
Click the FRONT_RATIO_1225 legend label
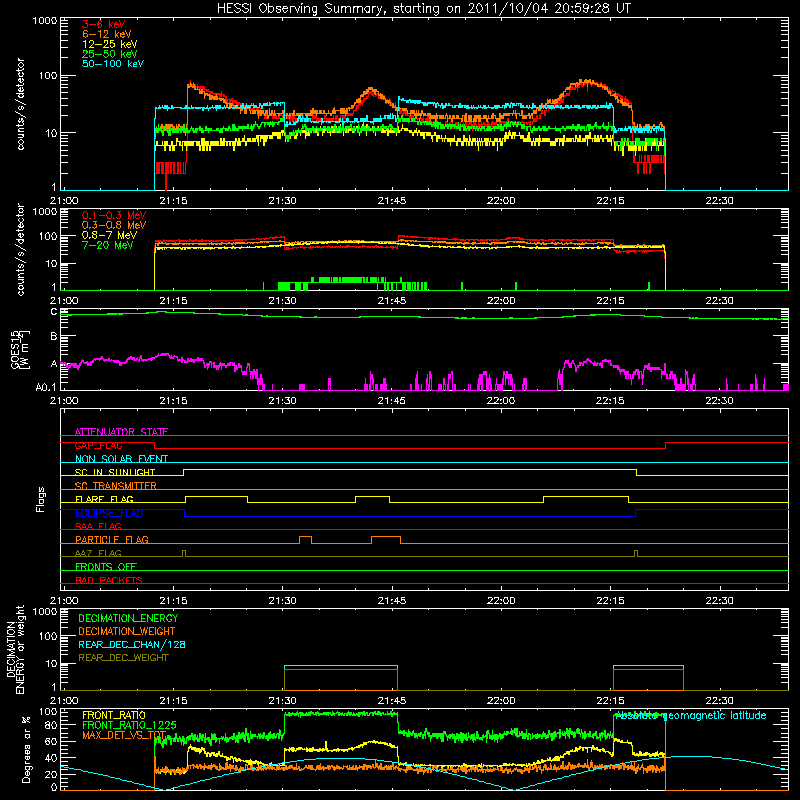pyautogui.click(x=129, y=725)
